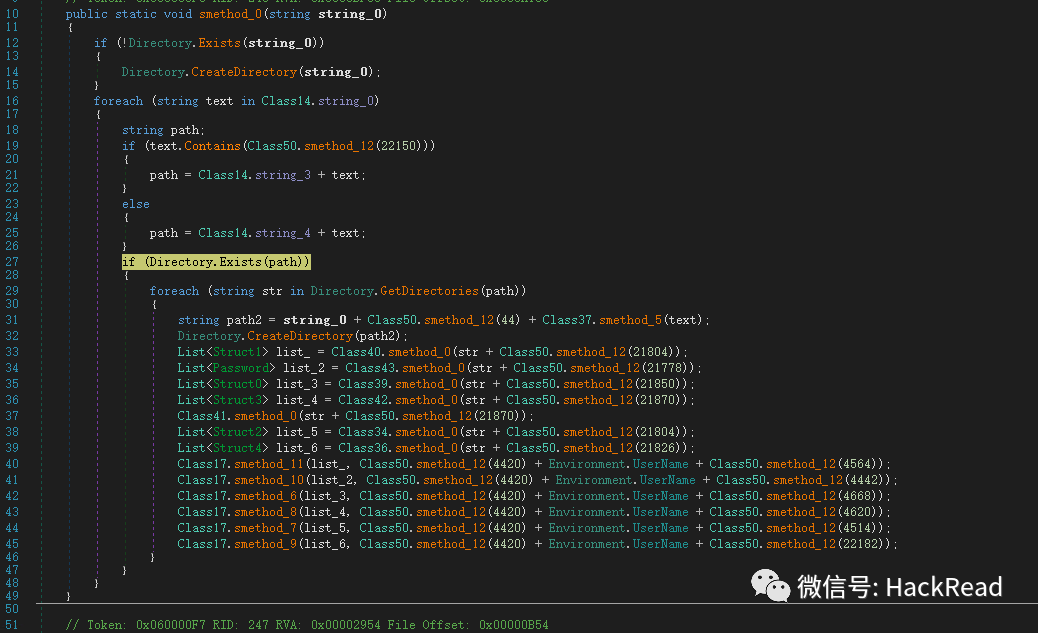
Task: Click CreateDirectory(path2) on line 32
Action: point(324,336)
